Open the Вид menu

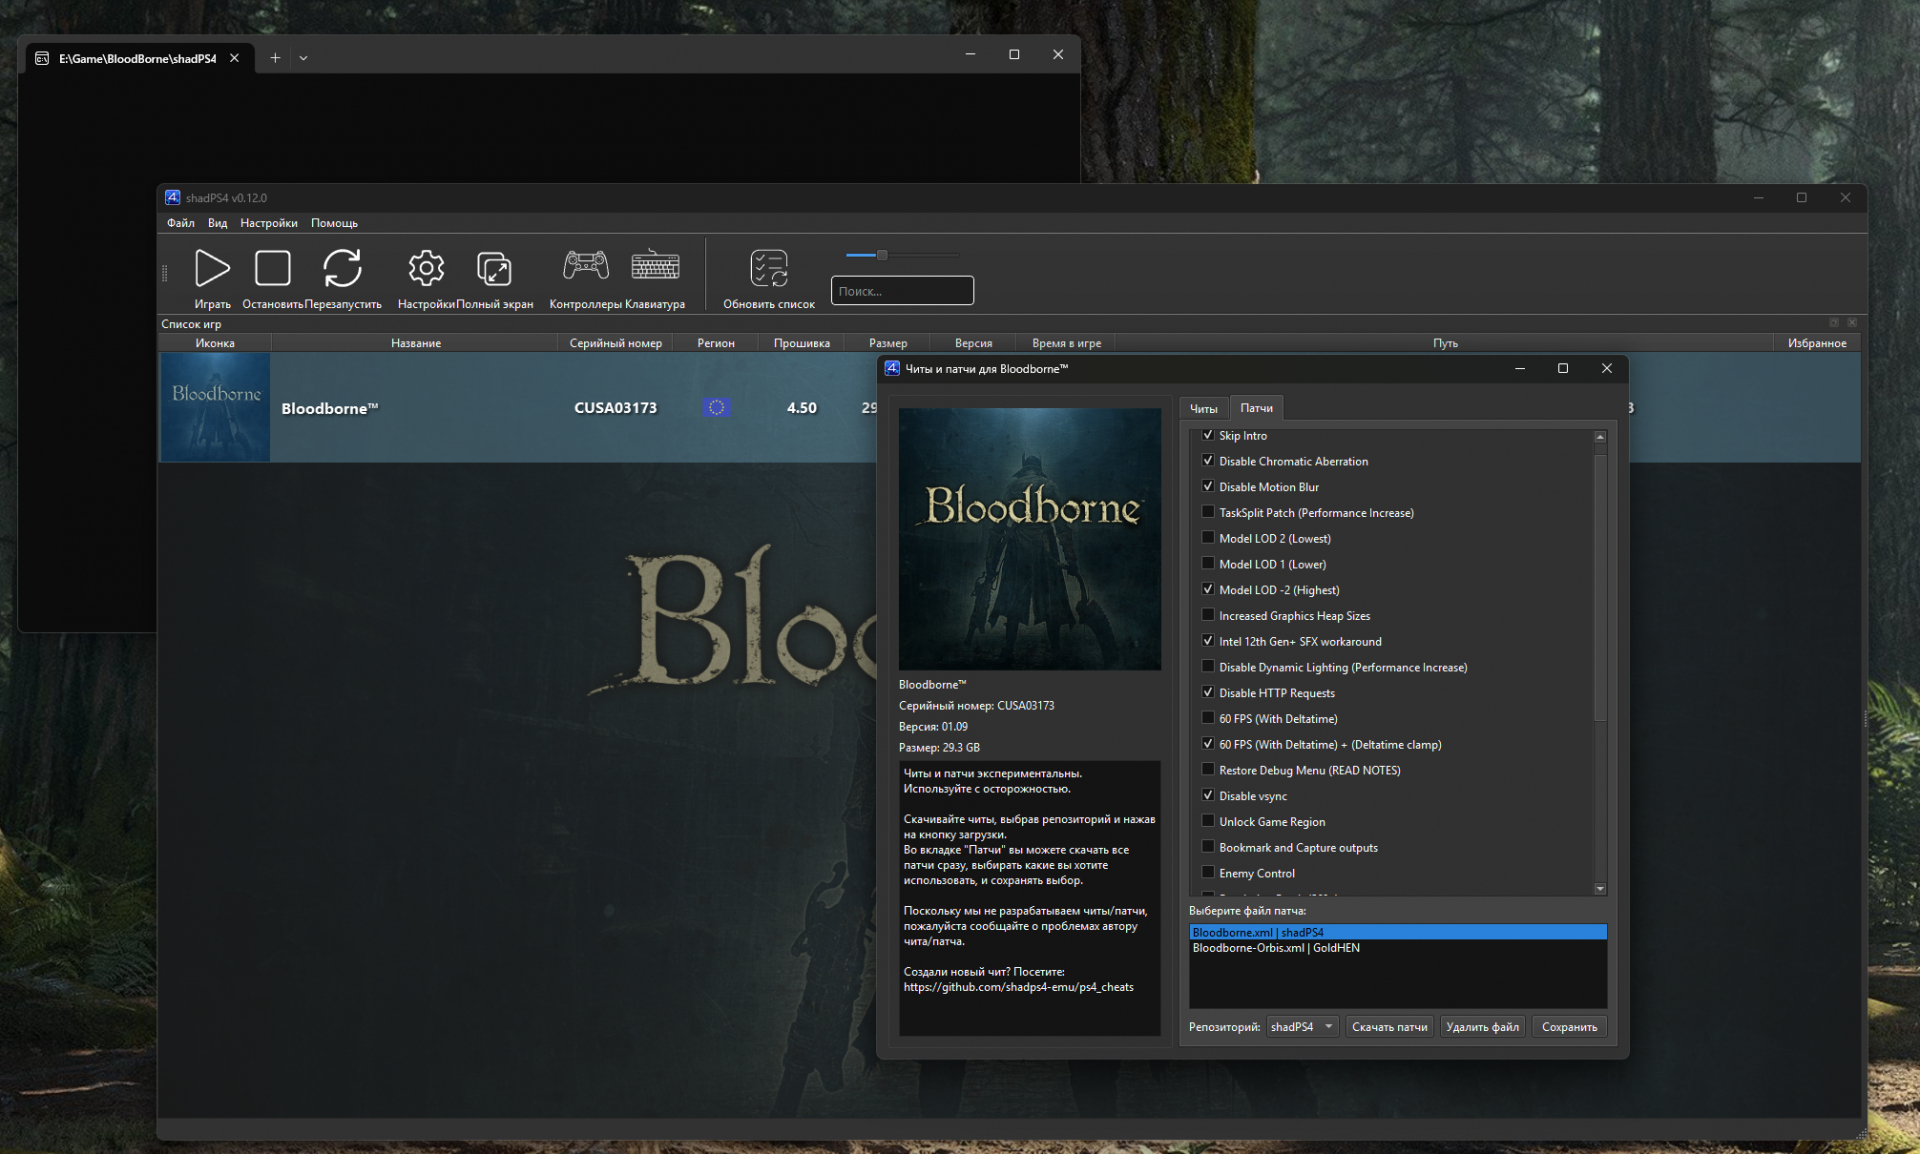[217, 223]
